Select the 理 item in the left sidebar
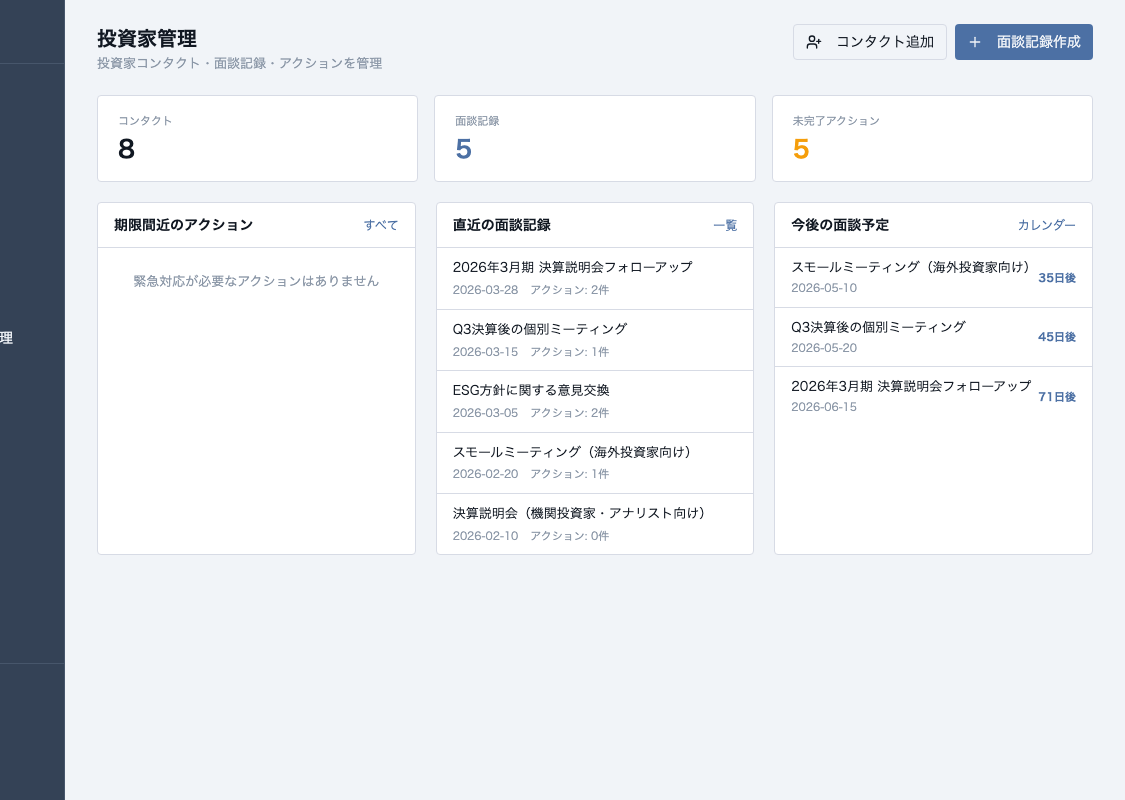 (x=8, y=338)
